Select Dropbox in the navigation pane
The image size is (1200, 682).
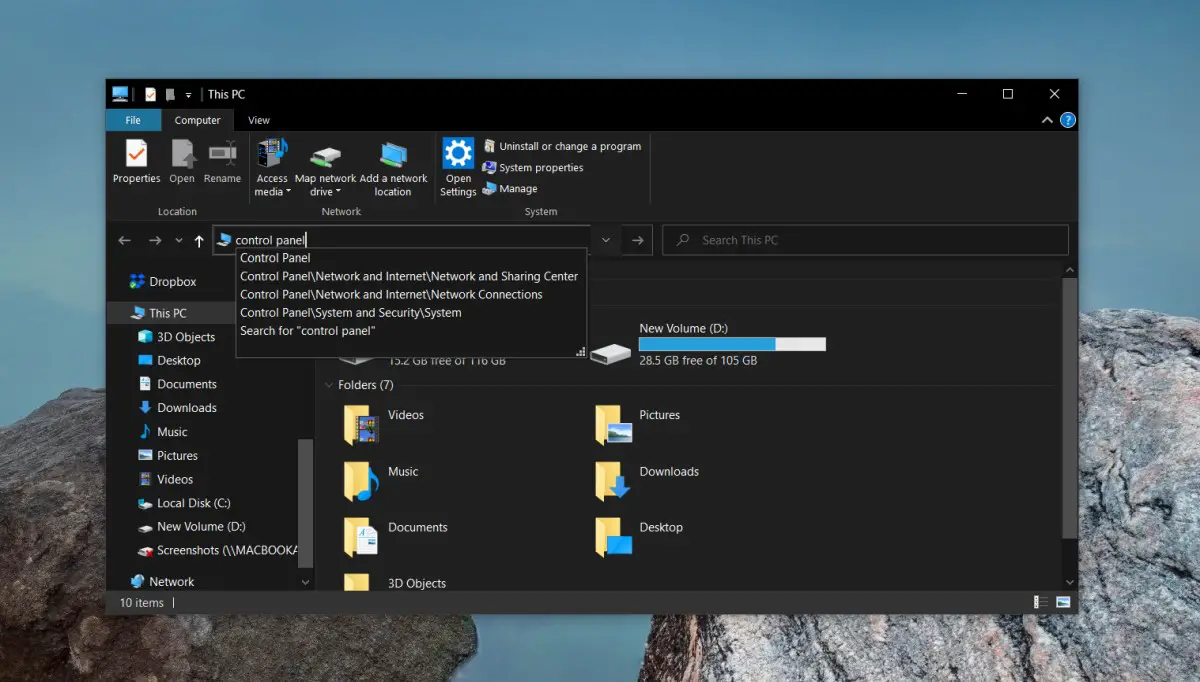click(x=172, y=282)
